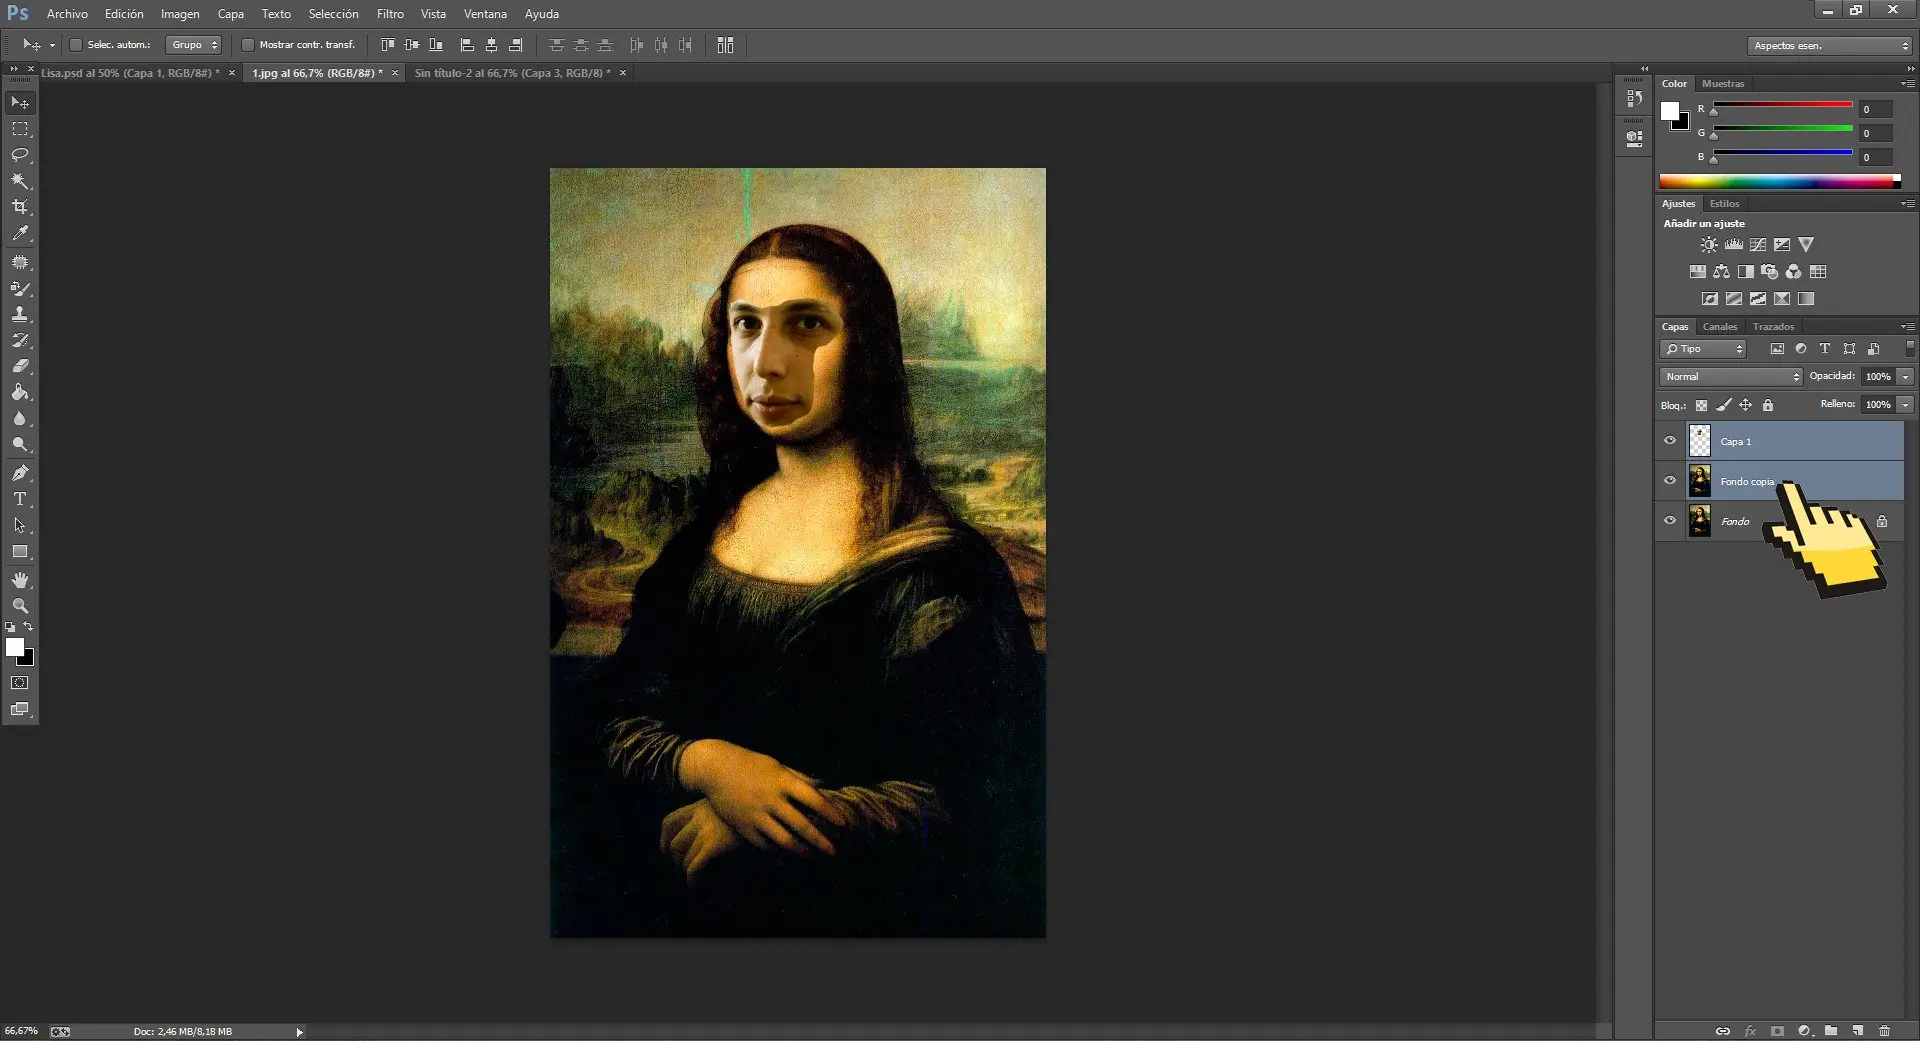Add a Brightness/Contrast adjustment
This screenshot has width=1920, height=1041.
pos(1709,245)
